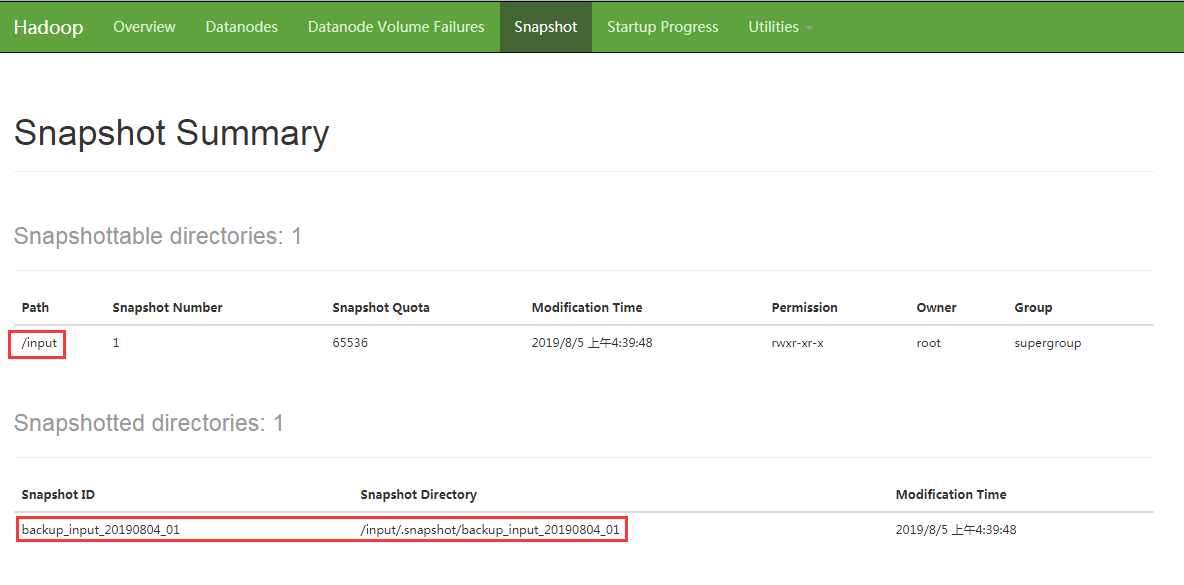
Task: Select the /input/.snapshot/backup_input_20190804_01 directory cell
Action: click(490, 530)
